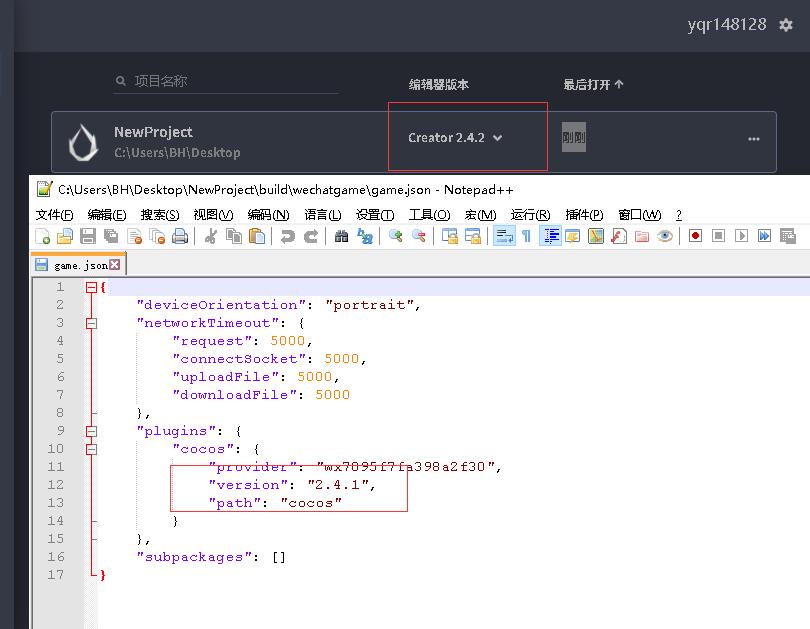Open the 语言(L) menu
The width and height of the screenshot is (810, 629).
click(323, 215)
